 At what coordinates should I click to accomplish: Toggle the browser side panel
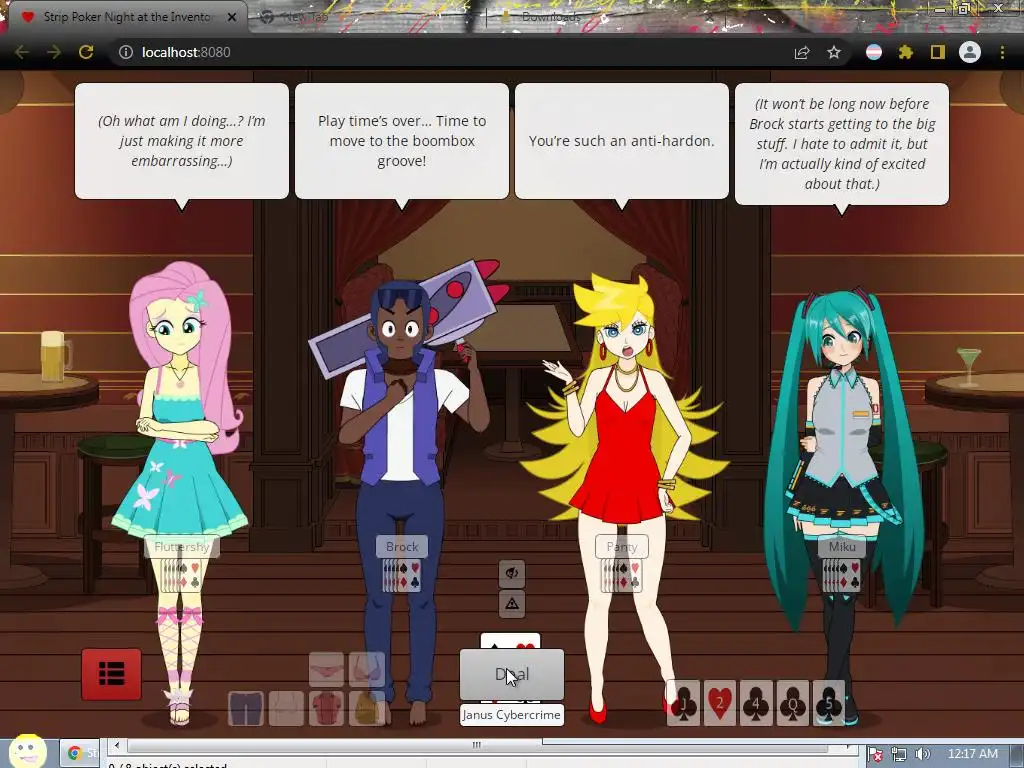(938, 52)
